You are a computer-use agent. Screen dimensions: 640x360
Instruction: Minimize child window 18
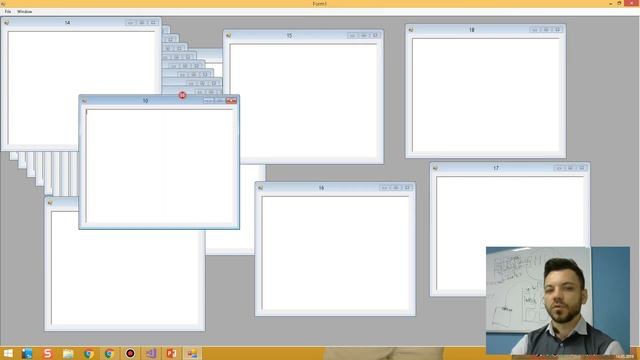click(535, 30)
